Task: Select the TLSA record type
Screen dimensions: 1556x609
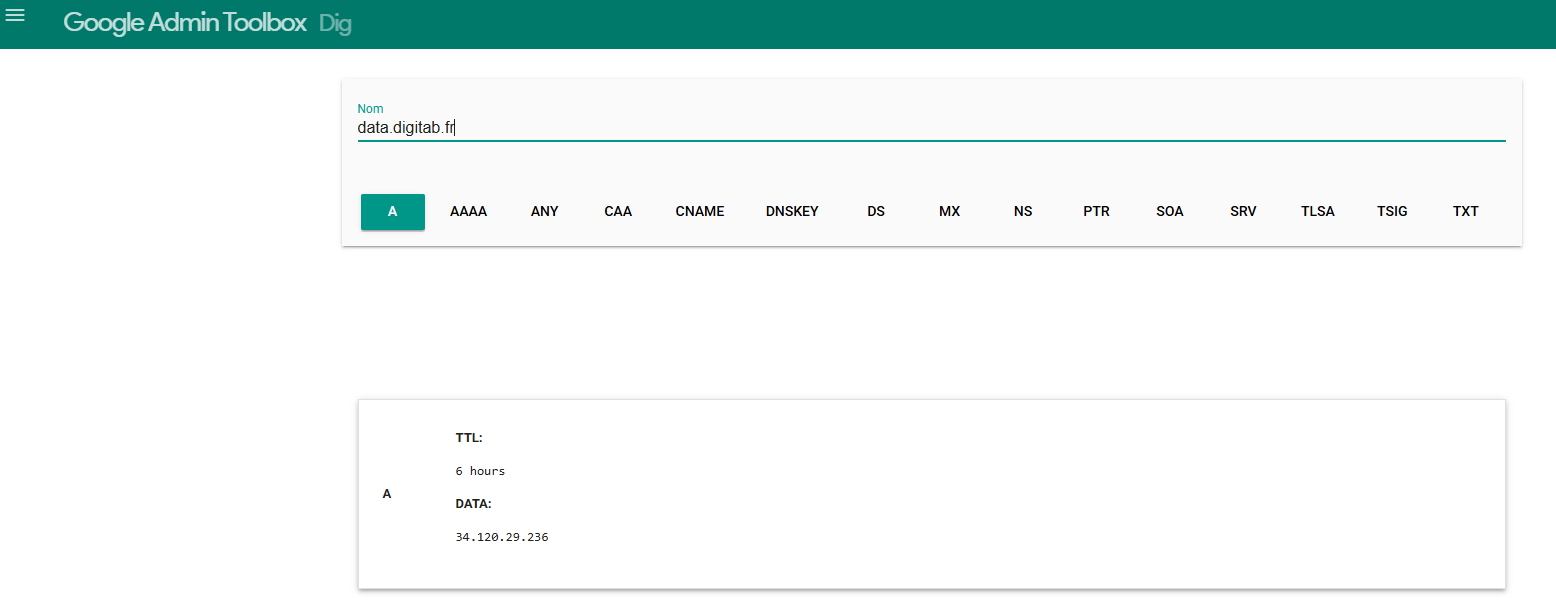Action: click(1318, 212)
